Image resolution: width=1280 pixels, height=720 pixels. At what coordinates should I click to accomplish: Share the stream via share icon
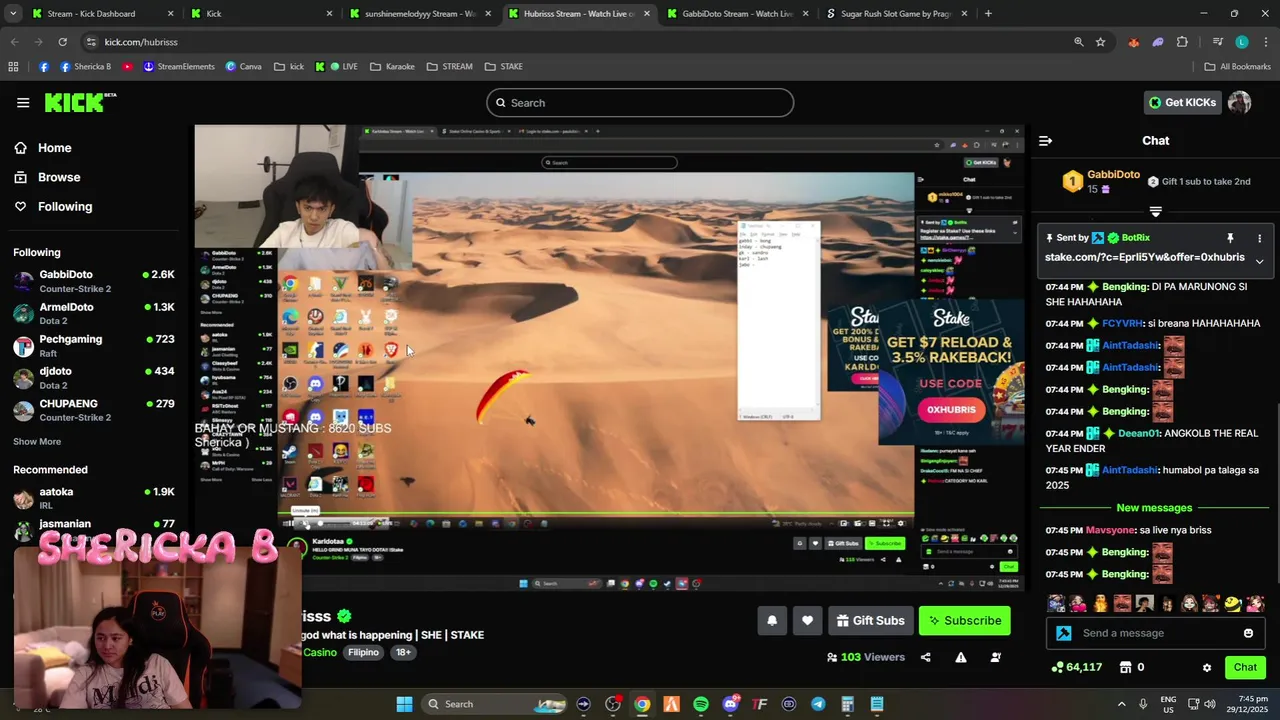(925, 657)
